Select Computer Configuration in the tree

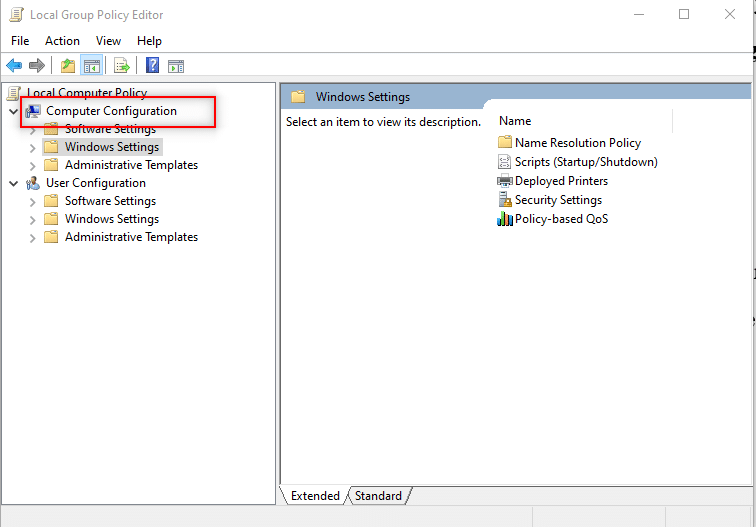[x=111, y=111]
